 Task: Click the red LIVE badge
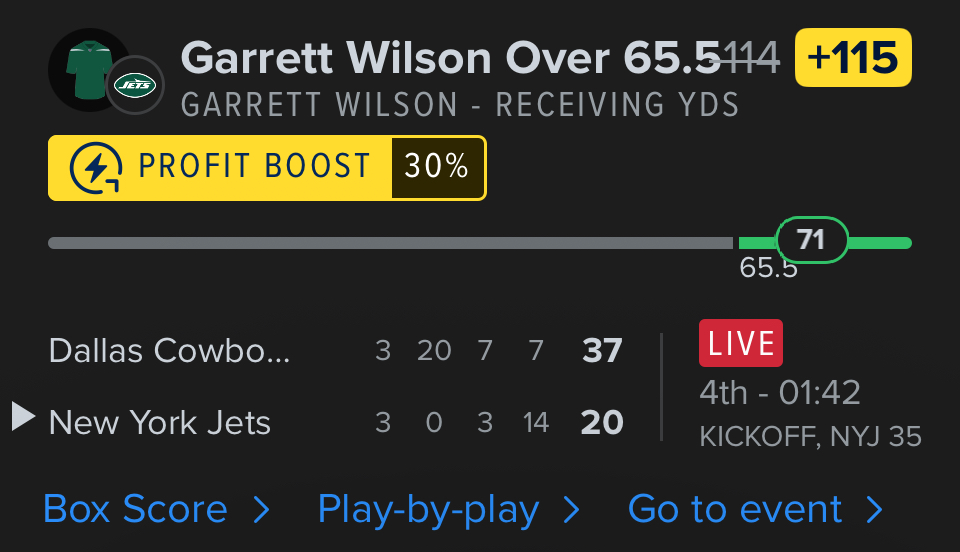click(740, 343)
